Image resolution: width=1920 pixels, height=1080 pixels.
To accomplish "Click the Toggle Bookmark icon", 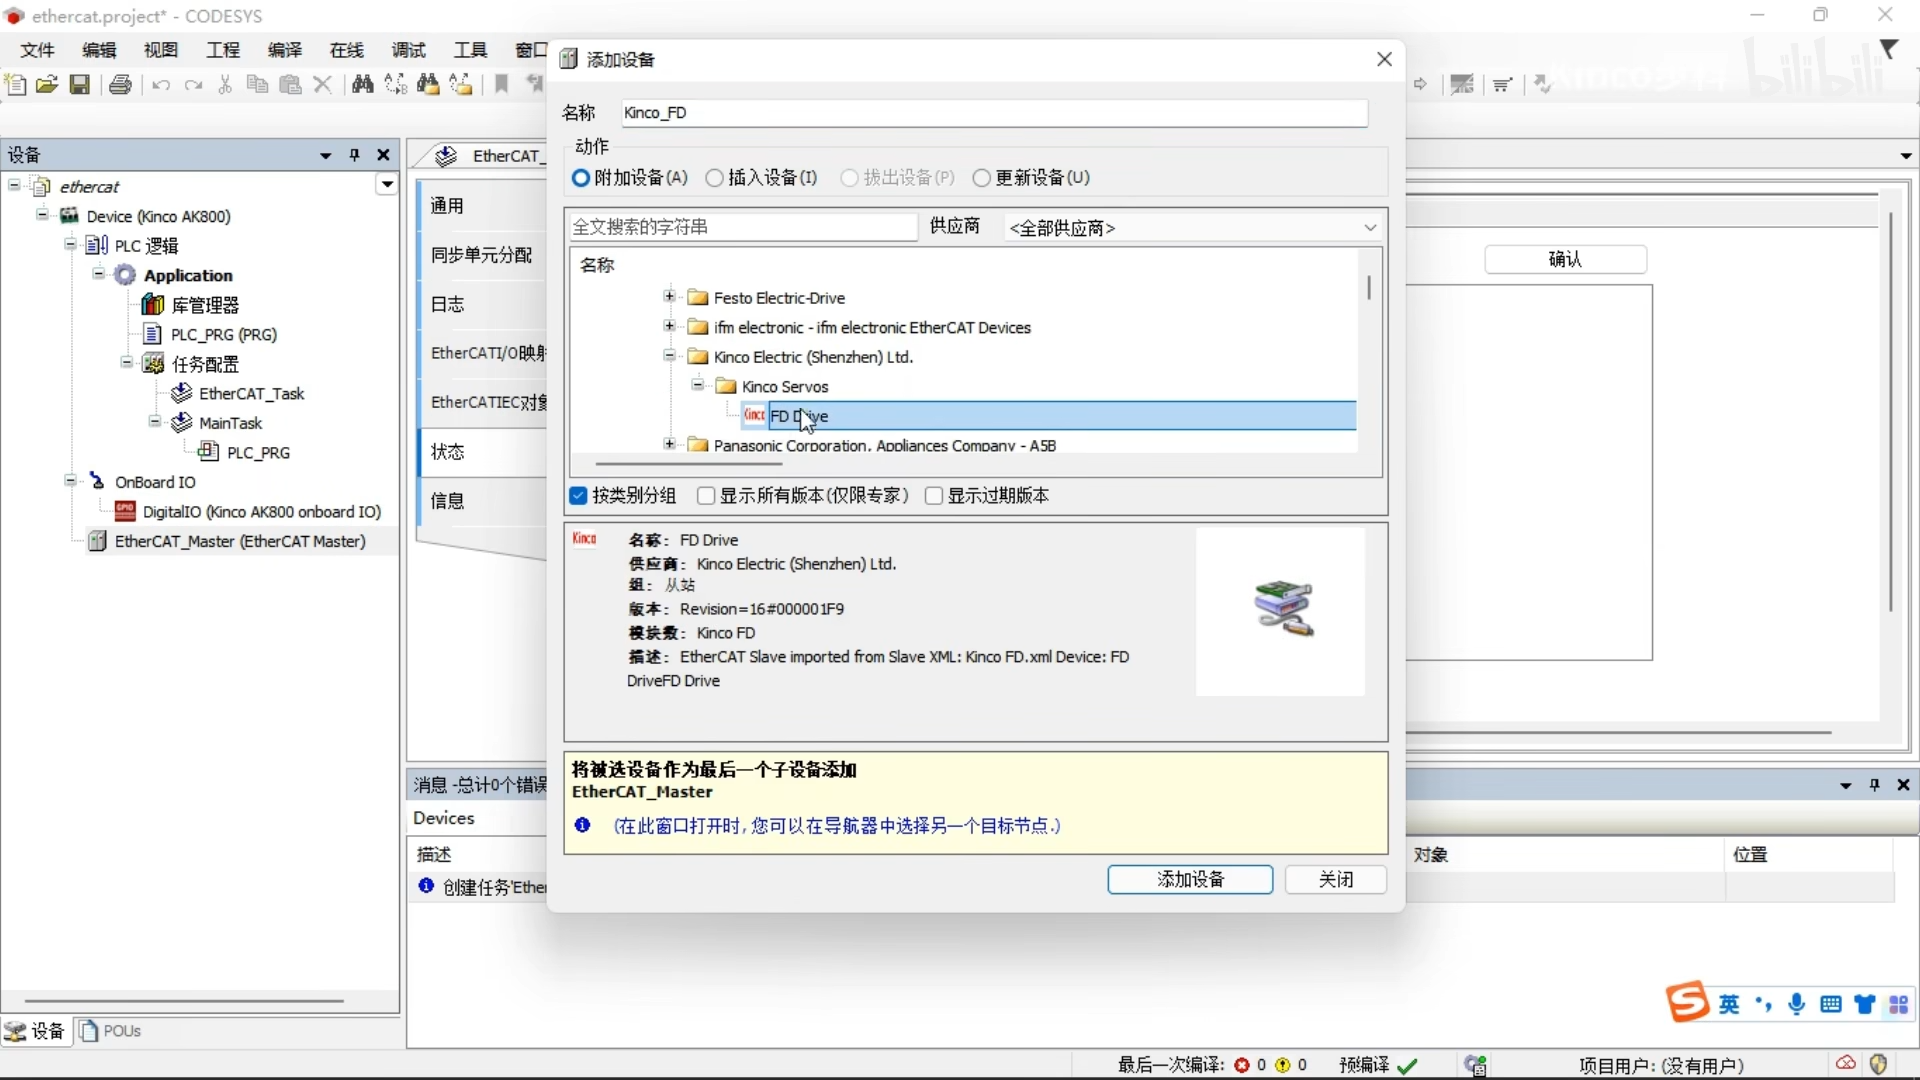I will [x=502, y=85].
